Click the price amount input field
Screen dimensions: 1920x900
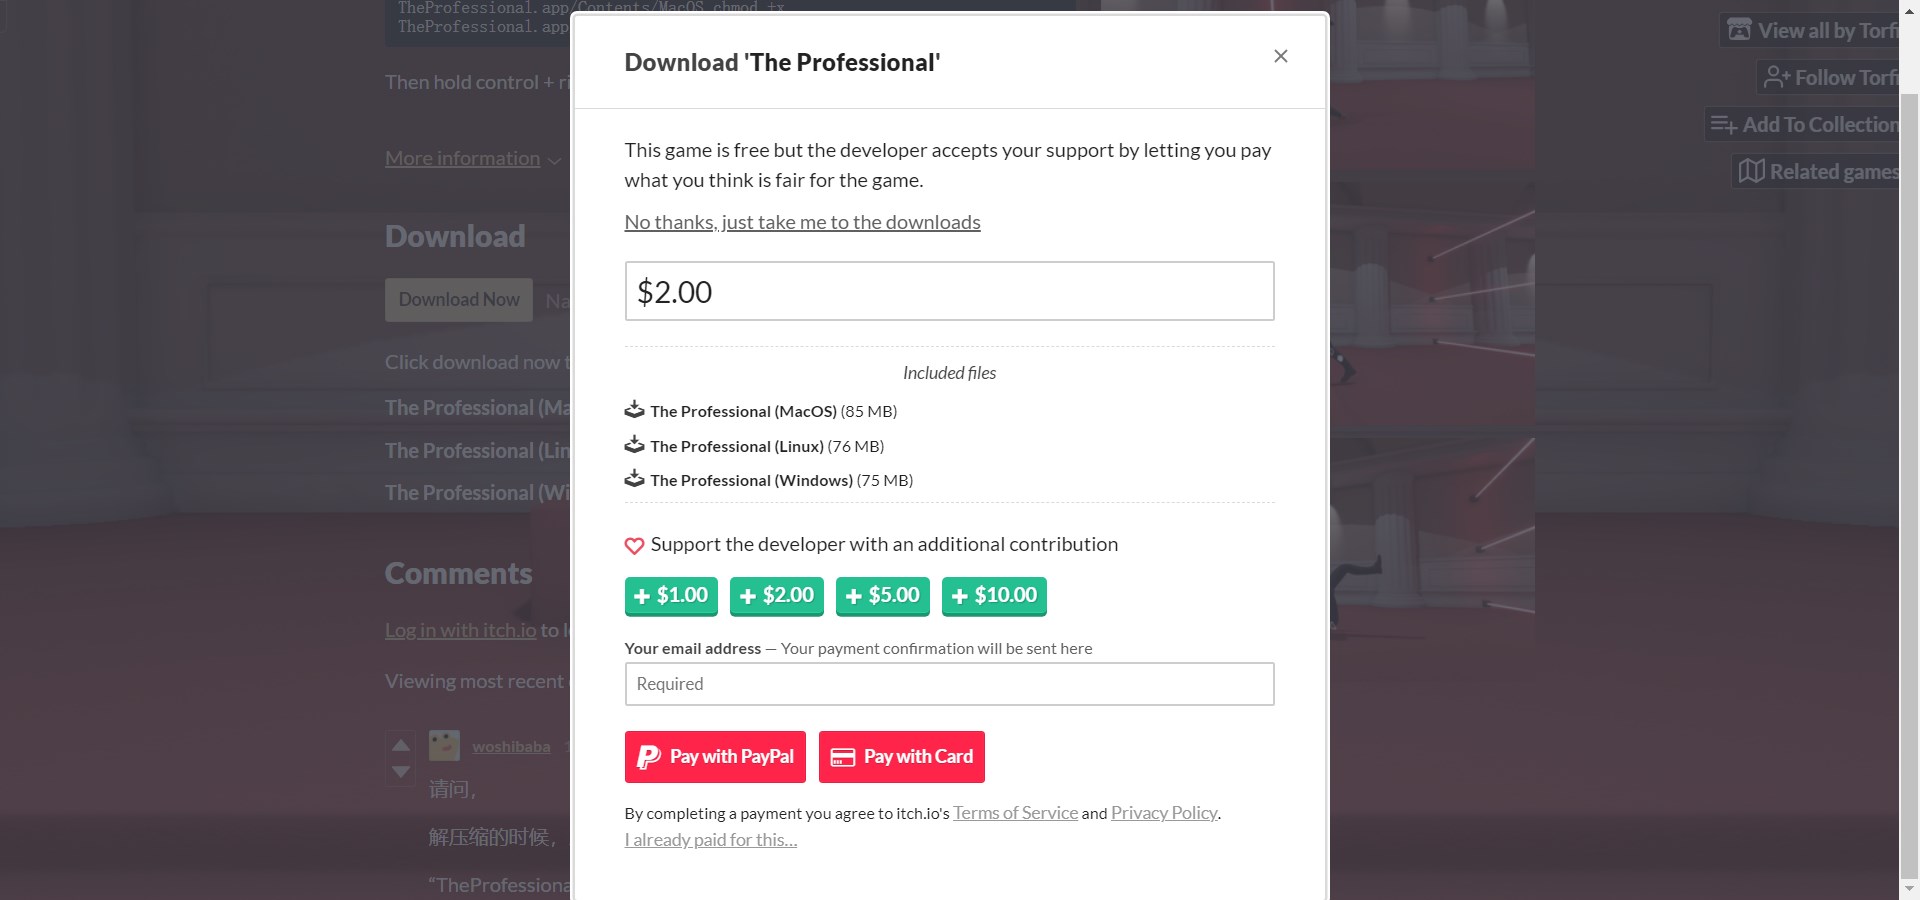(949, 291)
